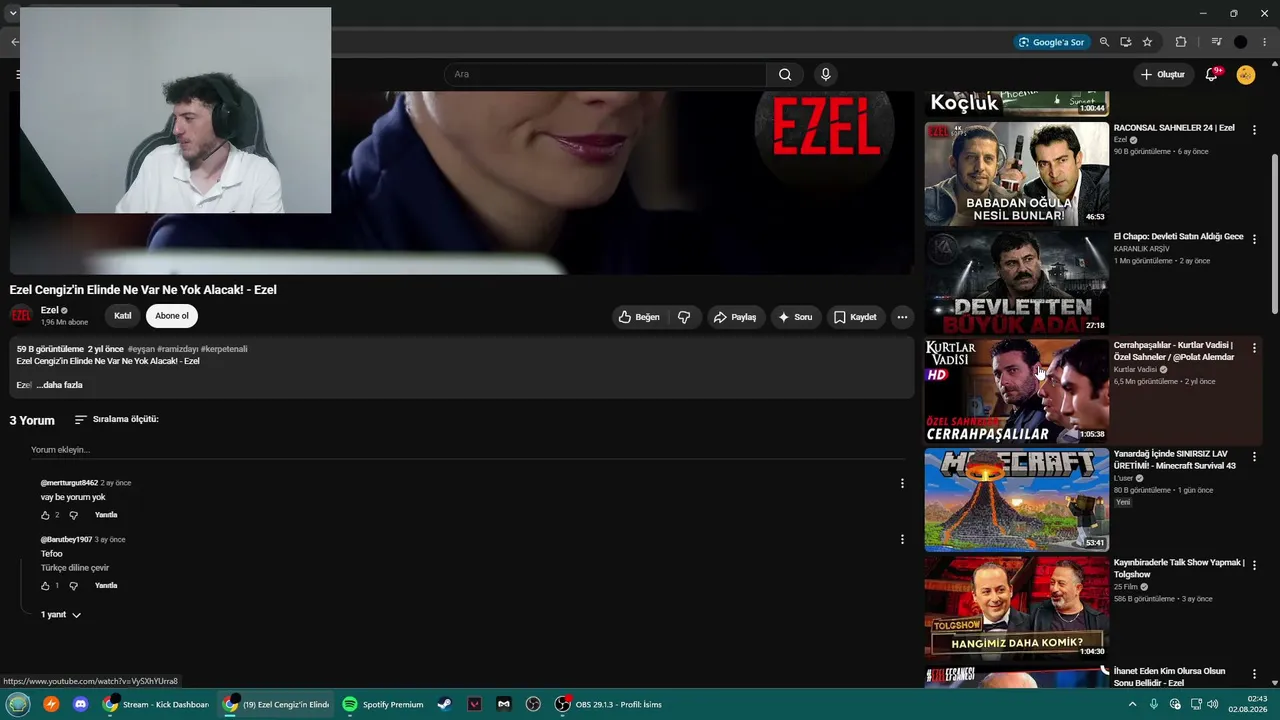Like the comment 'vay be yorum yok'
The height and width of the screenshot is (720, 1280).
pos(45,515)
